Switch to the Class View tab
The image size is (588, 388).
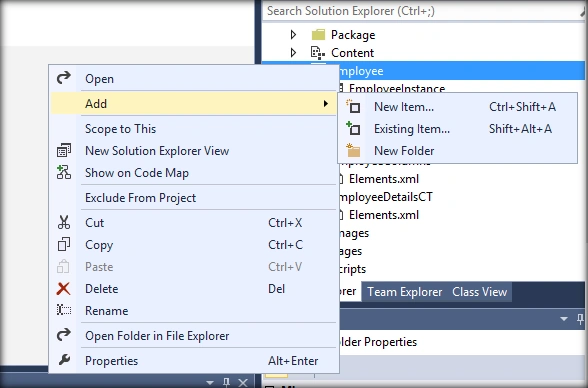pyautogui.click(x=480, y=292)
